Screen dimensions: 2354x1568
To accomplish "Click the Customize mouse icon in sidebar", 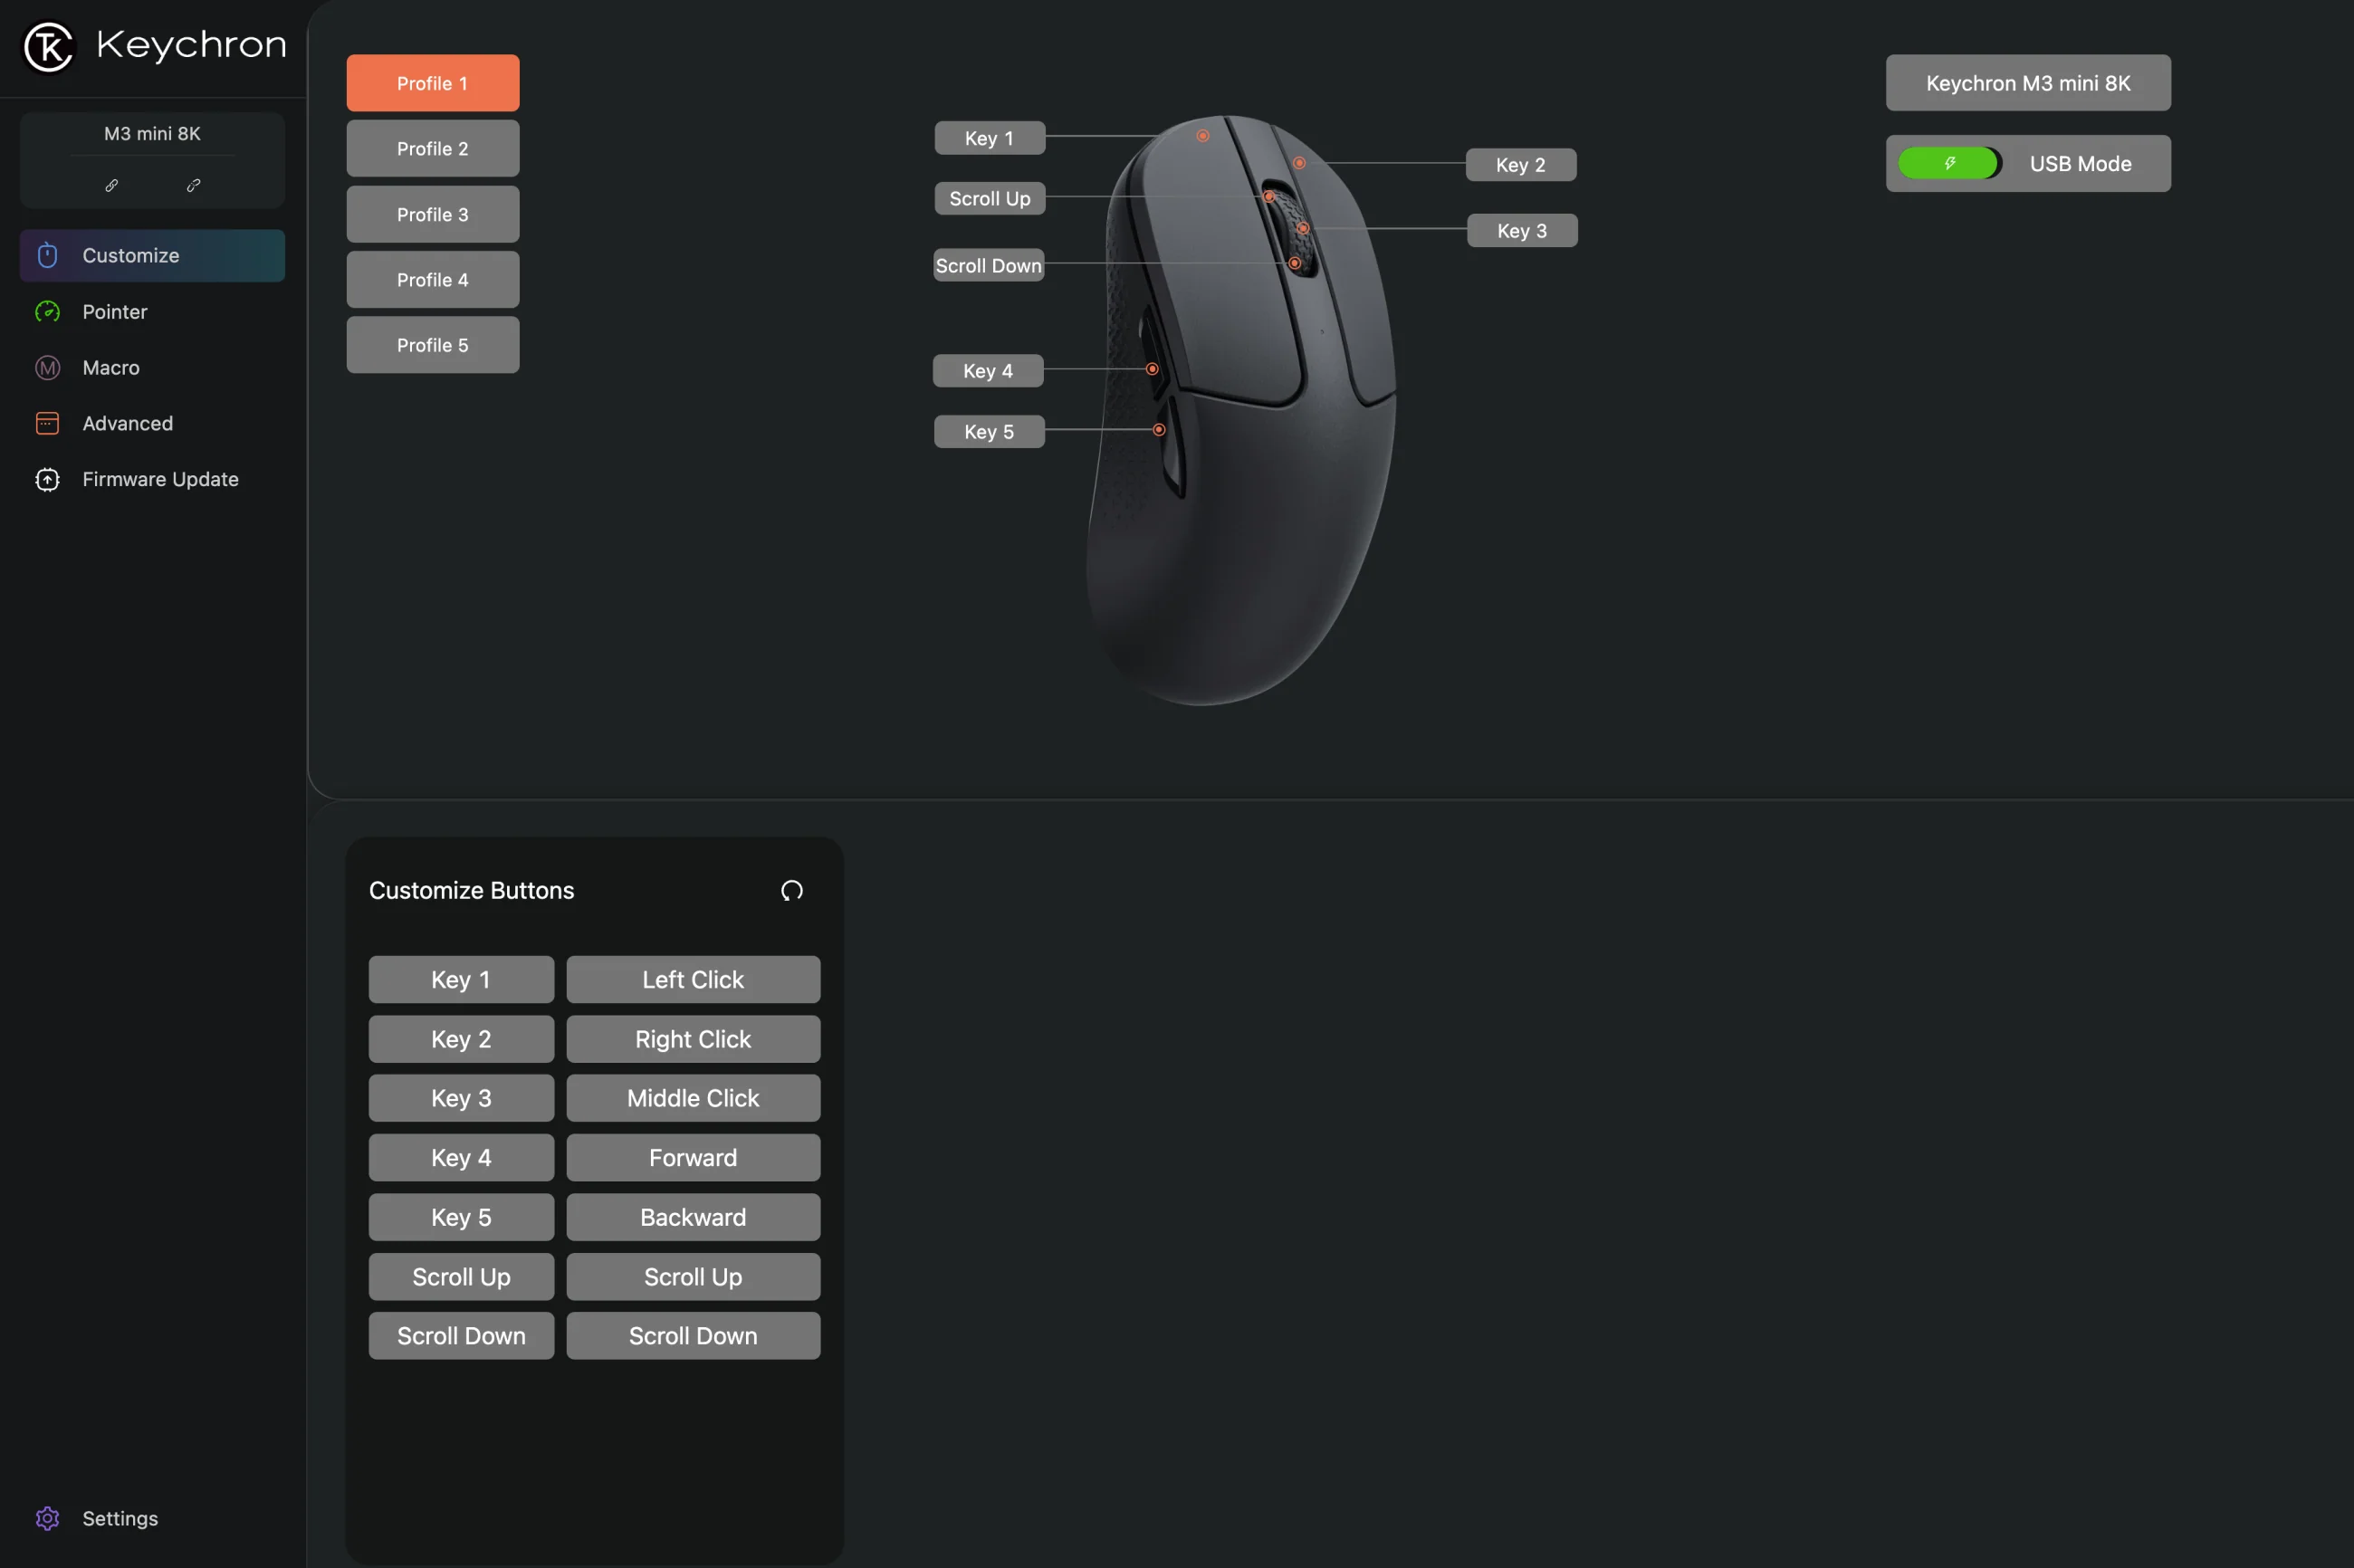I will tap(47, 255).
